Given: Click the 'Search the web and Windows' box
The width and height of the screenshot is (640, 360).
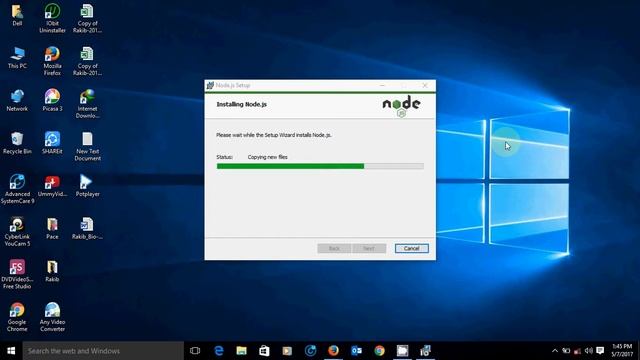Looking at the screenshot, I should (x=103, y=351).
